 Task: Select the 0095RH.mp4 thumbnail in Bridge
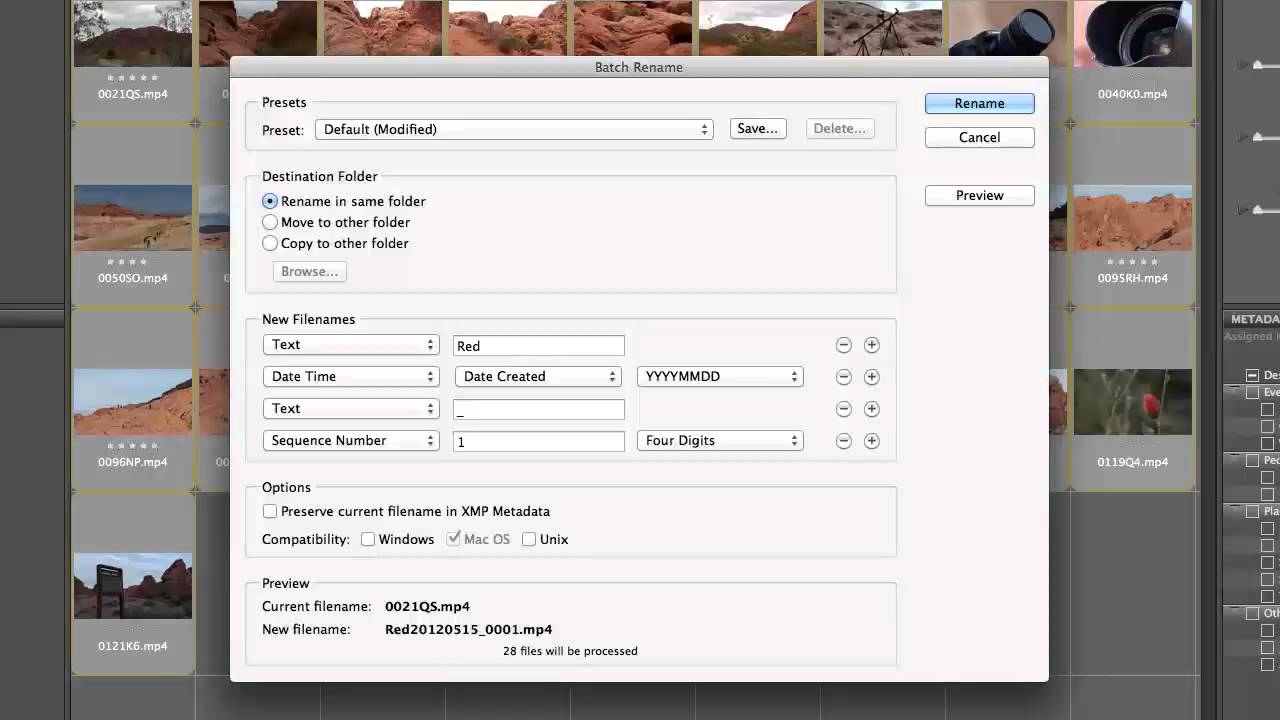(x=1133, y=217)
